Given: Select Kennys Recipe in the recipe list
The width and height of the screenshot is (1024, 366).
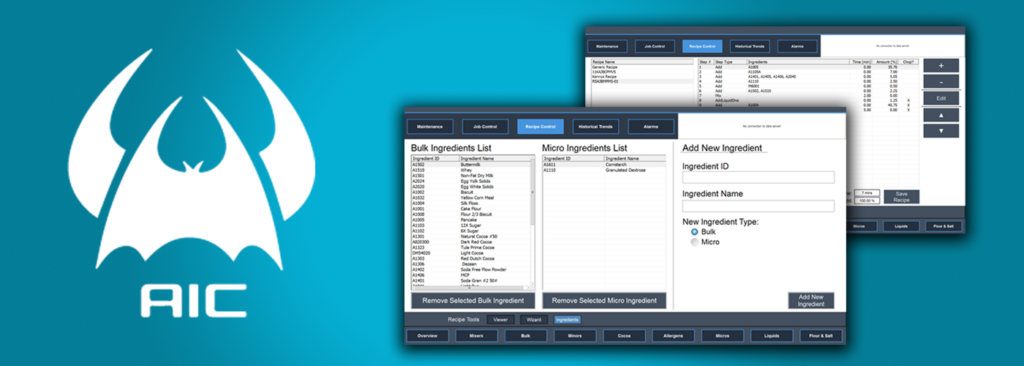Looking at the screenshot, I should pos(642,76).
